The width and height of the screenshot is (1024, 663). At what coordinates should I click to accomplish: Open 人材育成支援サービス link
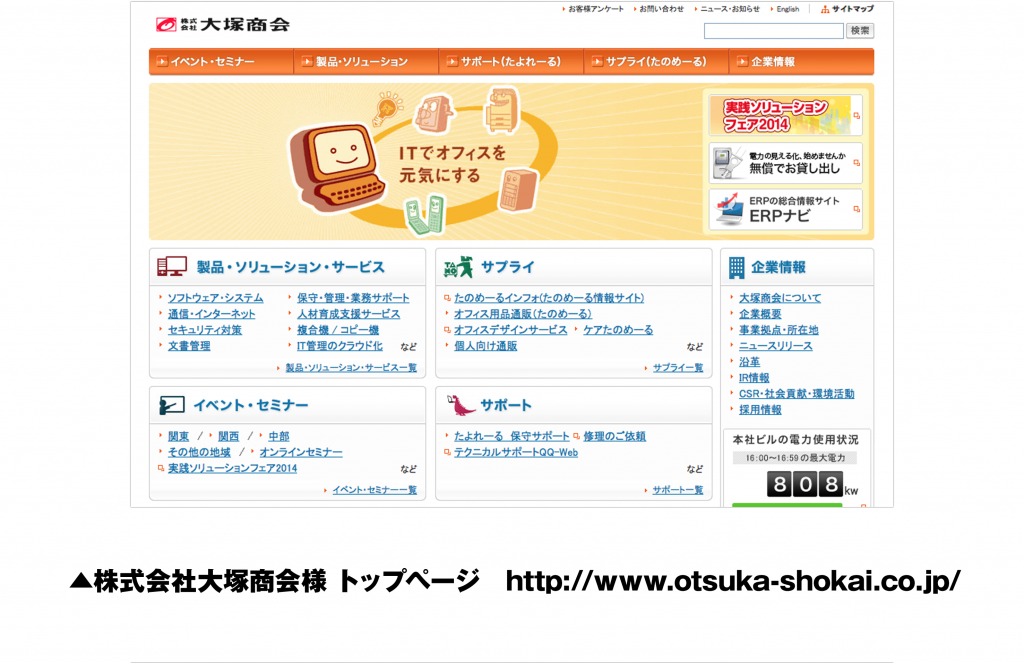349,314
